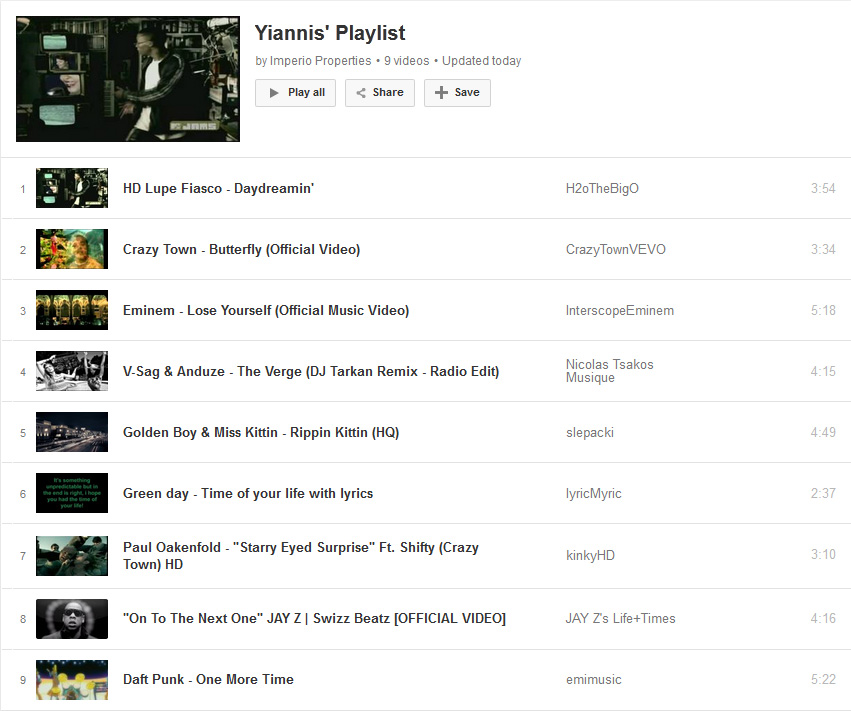Visit the CrazyTownVEVO channel
The image size is (851, 711).
(x=615, y=249)
